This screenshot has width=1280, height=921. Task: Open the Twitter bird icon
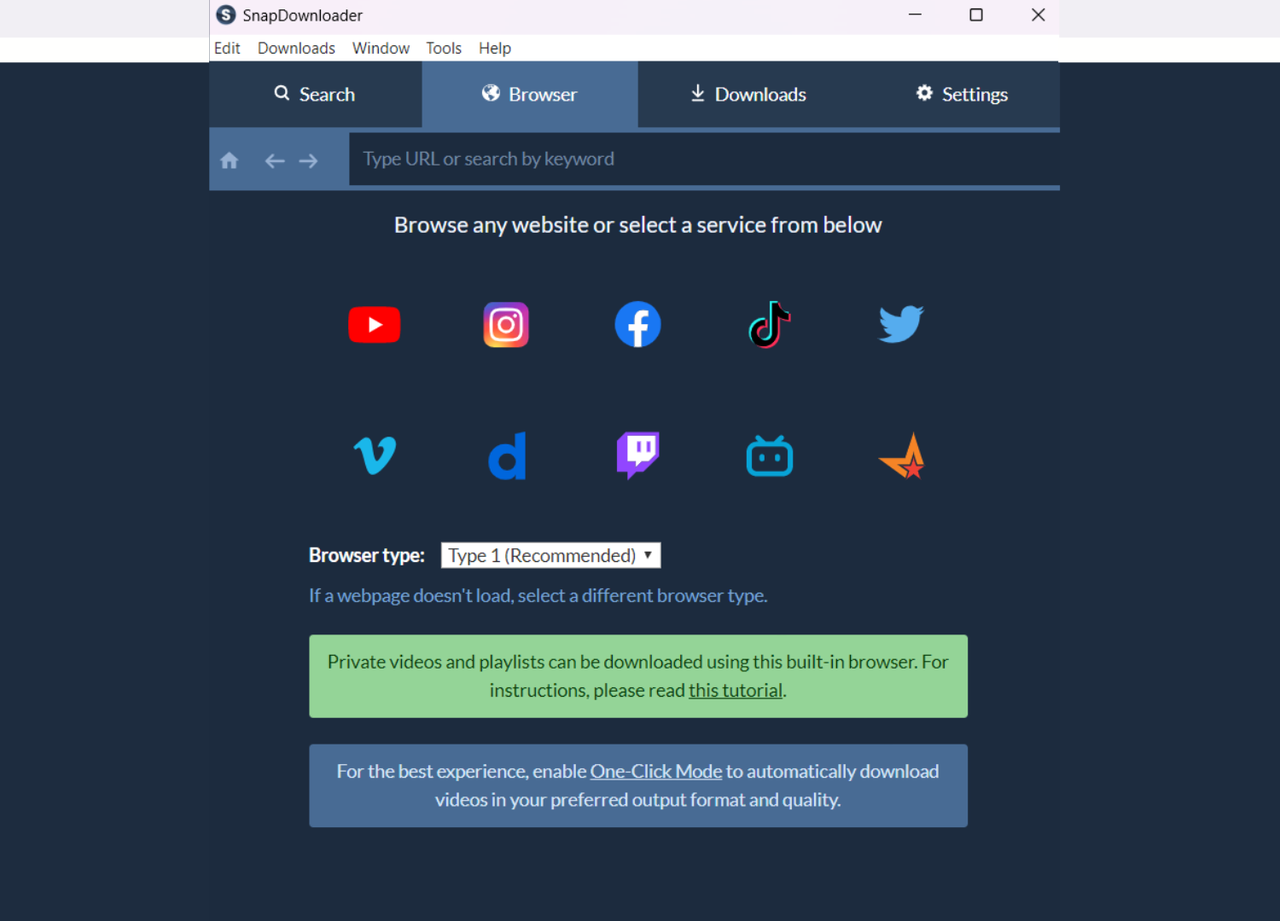[x=901, y=325]
